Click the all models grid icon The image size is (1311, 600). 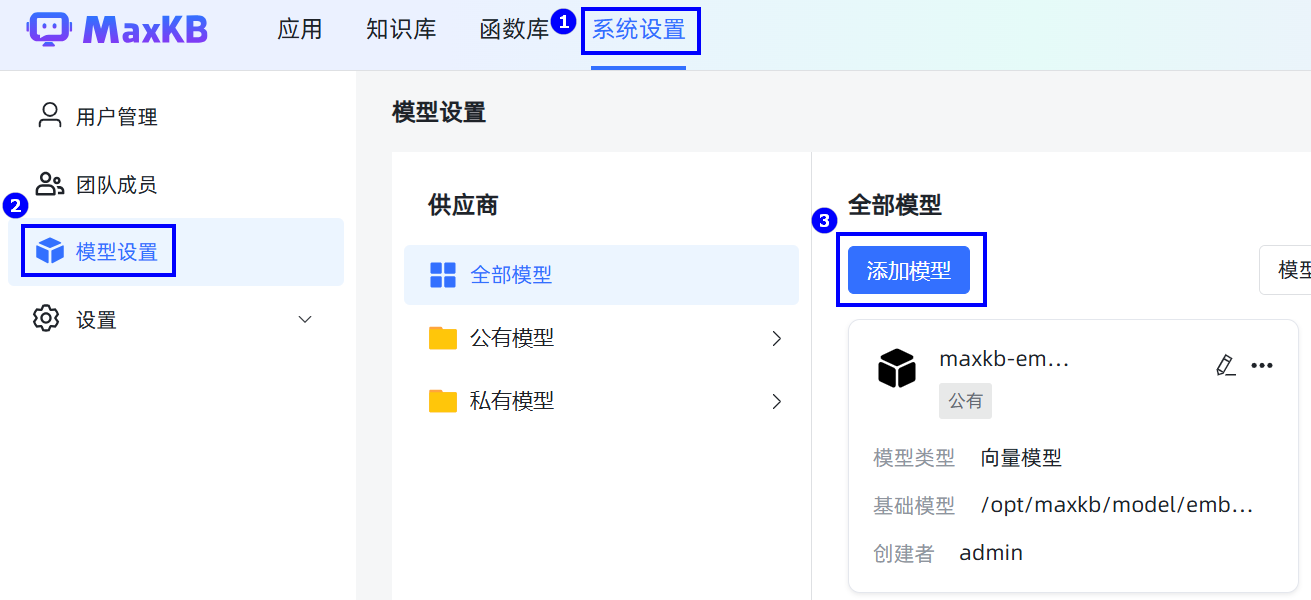[442, 275]
